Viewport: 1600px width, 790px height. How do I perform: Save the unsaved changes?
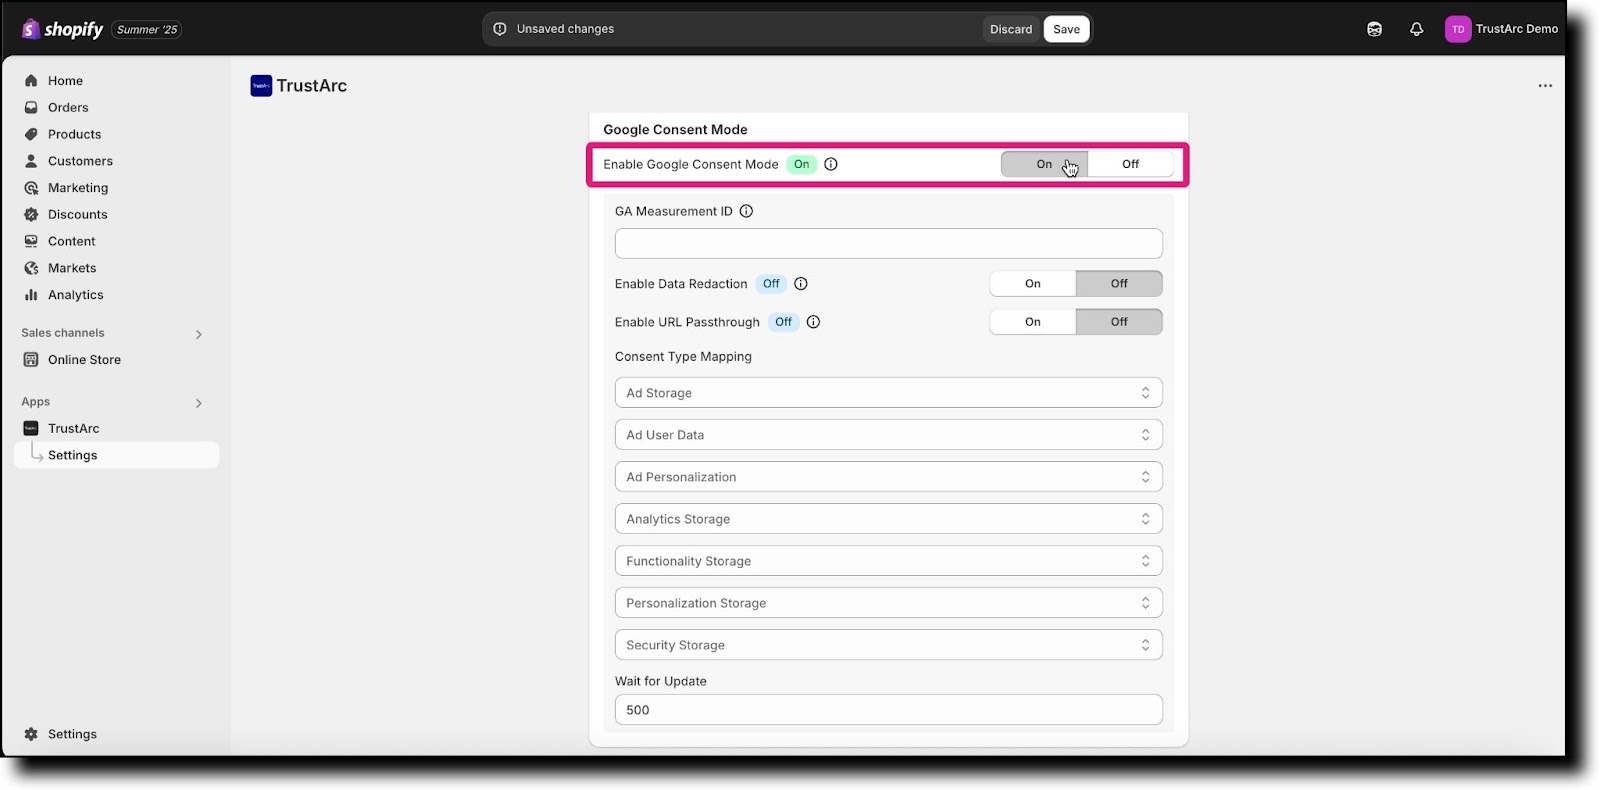click(1066, 29)
